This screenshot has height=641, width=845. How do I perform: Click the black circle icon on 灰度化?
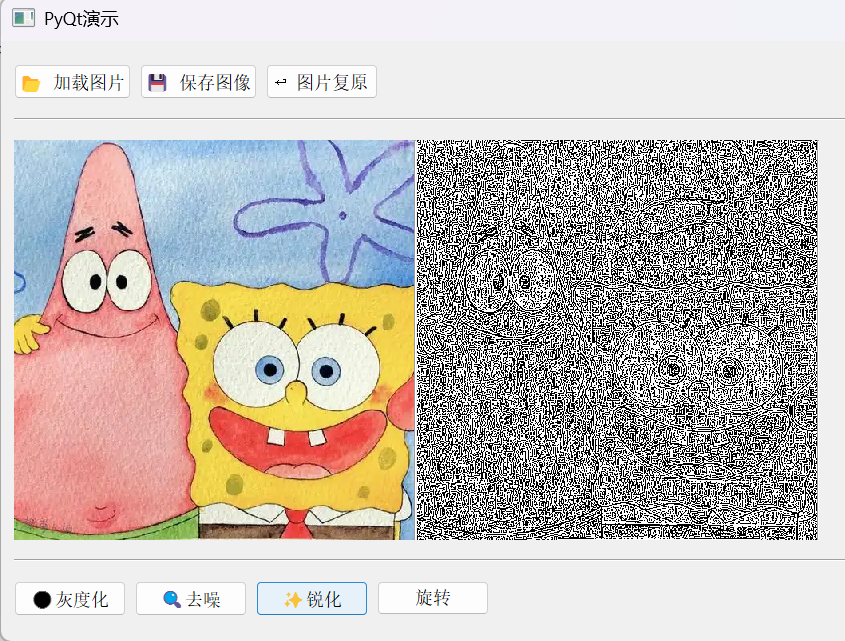[42, 599]
